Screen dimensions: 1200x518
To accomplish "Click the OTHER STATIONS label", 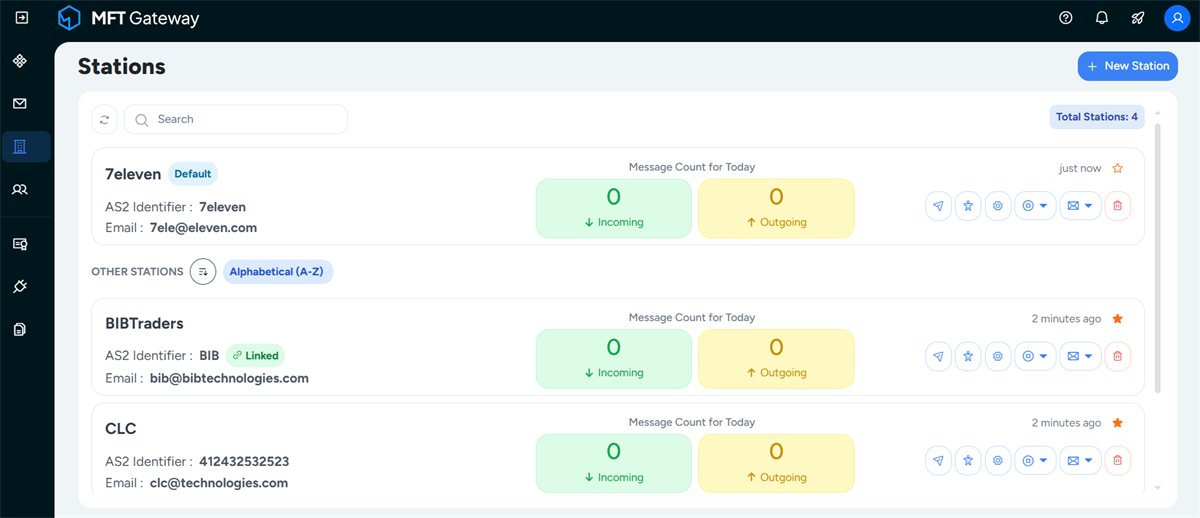I will (137, 271).
